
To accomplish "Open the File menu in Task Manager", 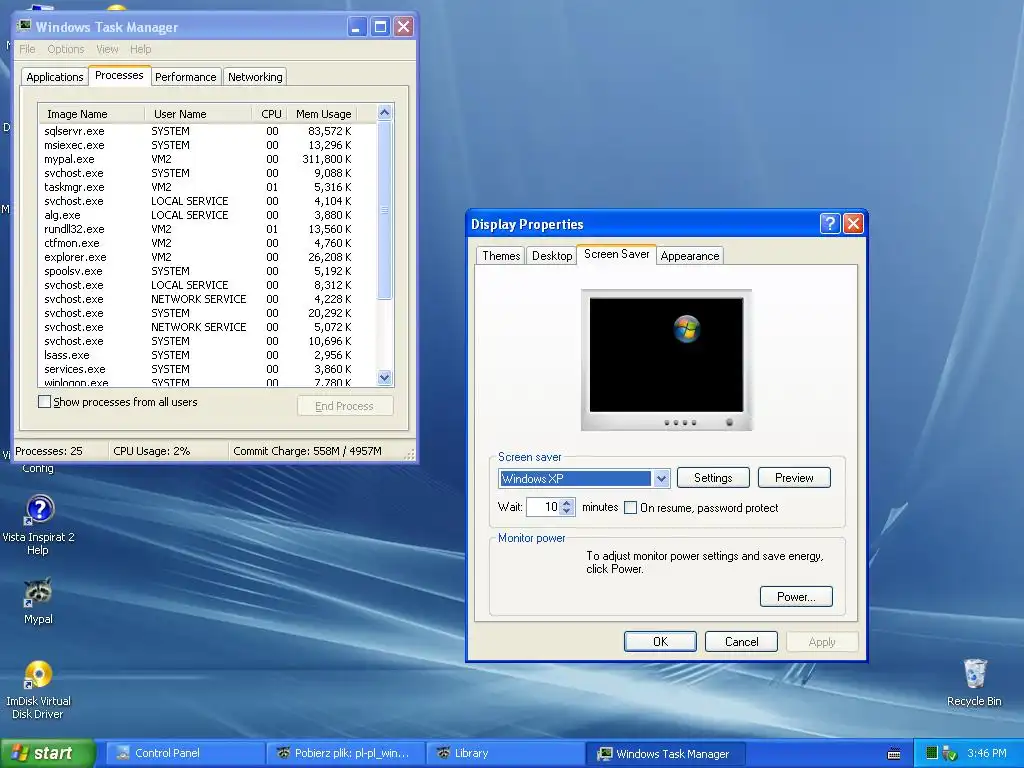I will coord(27,49).
